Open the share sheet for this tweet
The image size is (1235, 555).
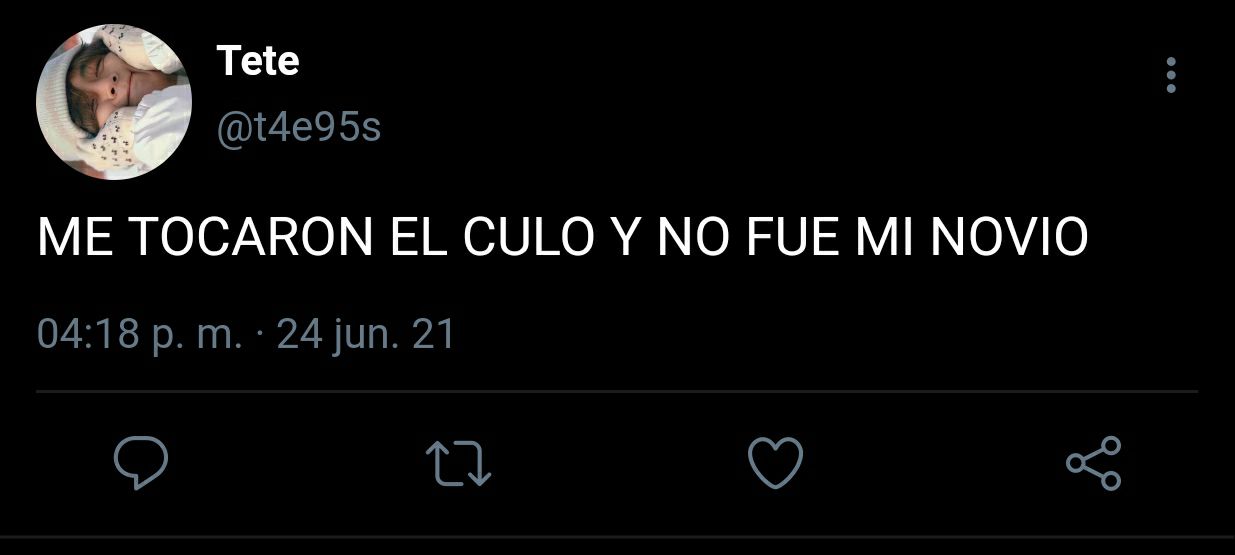(x=1094, y=464)
